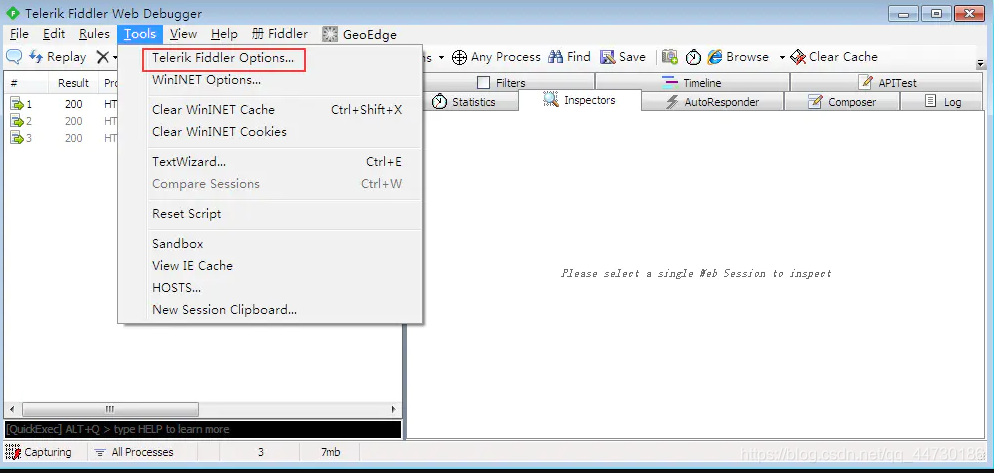994x473 pixels.
Task: Click the X remove sessions icon
Action: (x=103, y=57)
